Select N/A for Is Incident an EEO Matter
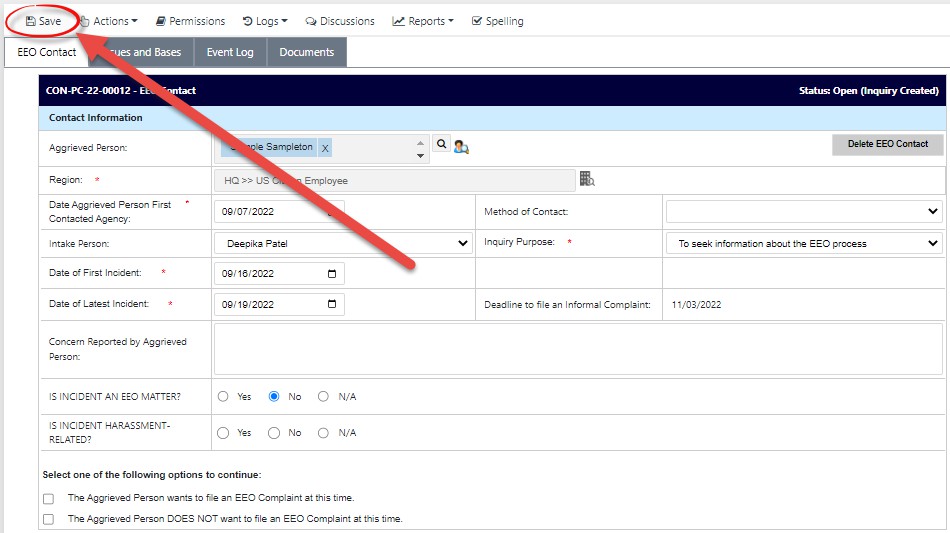 tap(324, 396)
